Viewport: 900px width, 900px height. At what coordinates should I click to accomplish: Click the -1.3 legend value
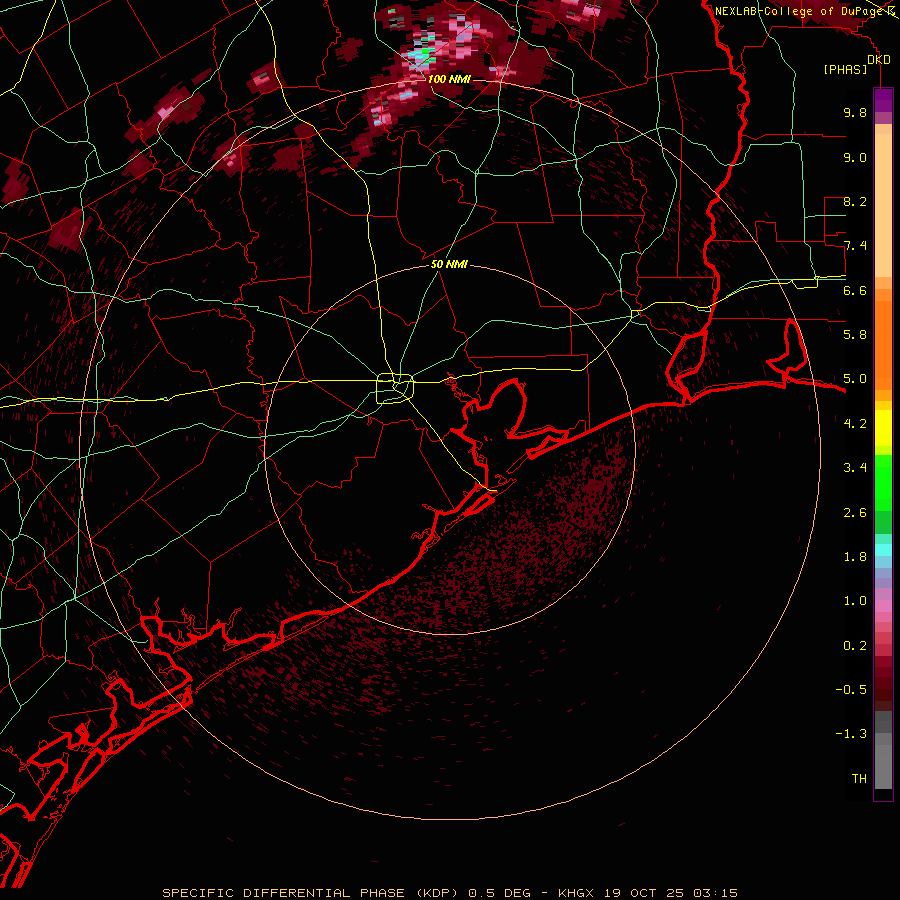pyautogui.click(x=851, y=734)
